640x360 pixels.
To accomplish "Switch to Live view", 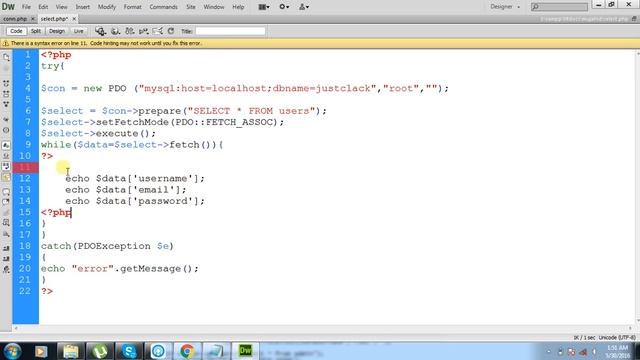I will (x=78, y=31).
